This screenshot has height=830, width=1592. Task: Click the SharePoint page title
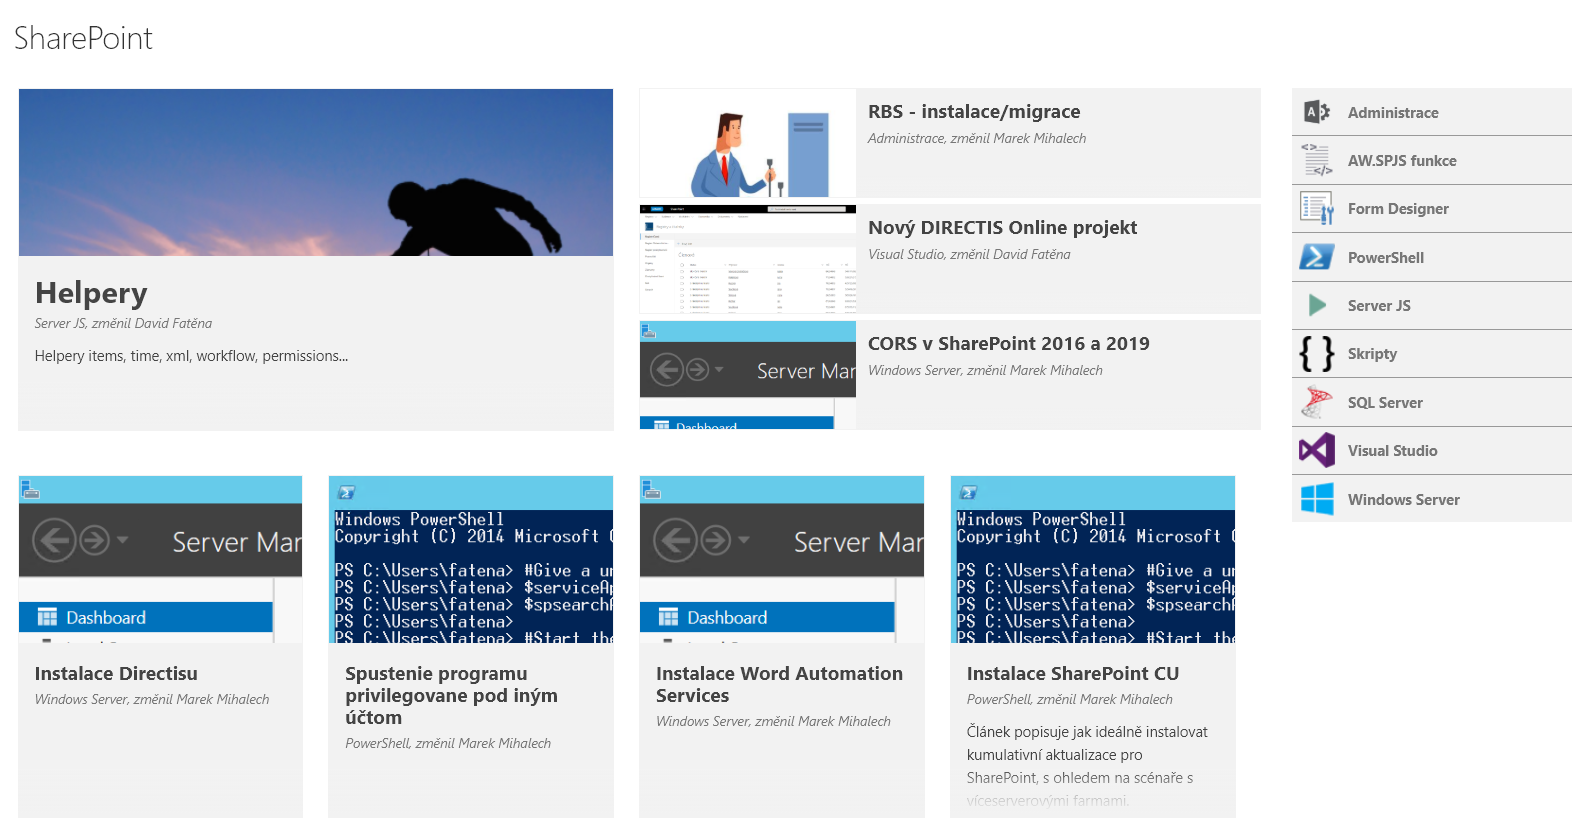(83, 38)
